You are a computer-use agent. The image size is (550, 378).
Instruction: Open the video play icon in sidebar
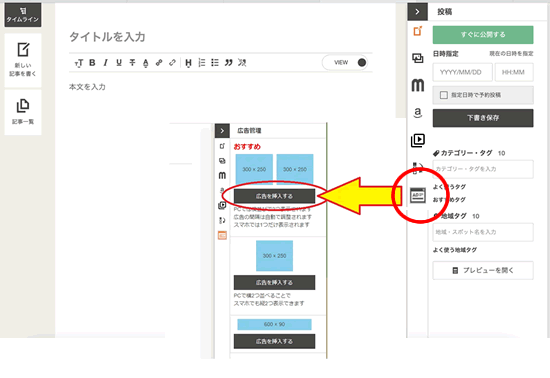click(x=418, y=140)
